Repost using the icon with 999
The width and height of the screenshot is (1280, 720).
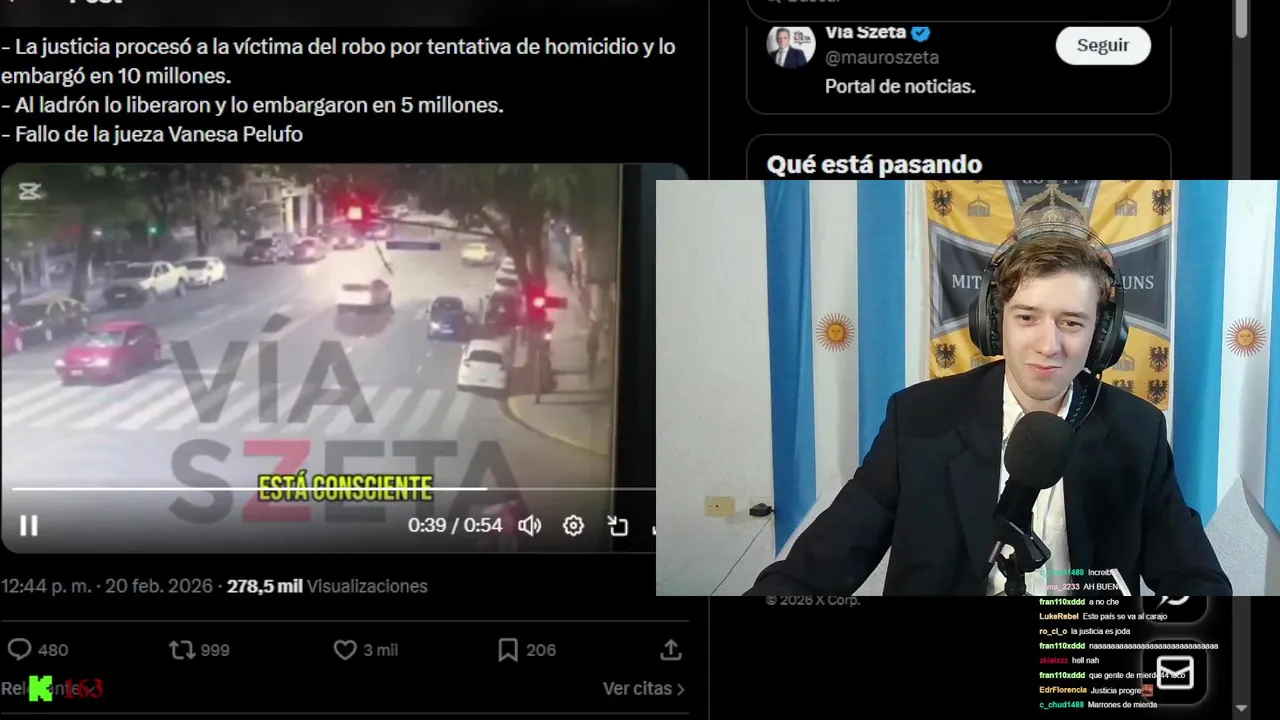tap(182, 650)
